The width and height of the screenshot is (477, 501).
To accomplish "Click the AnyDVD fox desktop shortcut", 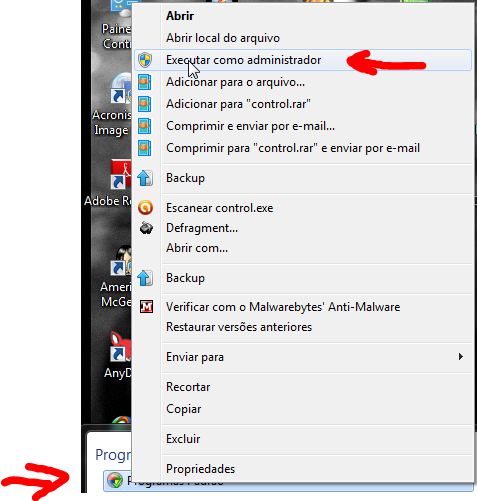I will coord(117,355).
